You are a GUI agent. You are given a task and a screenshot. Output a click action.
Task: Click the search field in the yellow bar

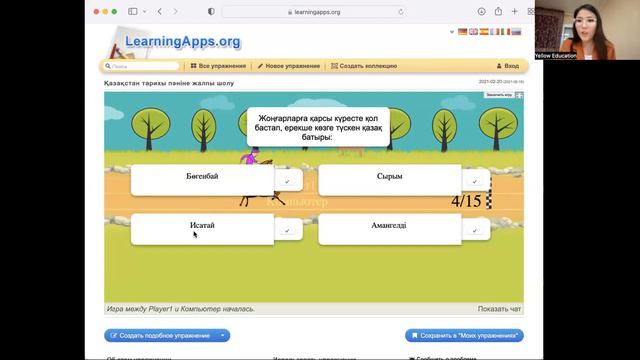142,66
